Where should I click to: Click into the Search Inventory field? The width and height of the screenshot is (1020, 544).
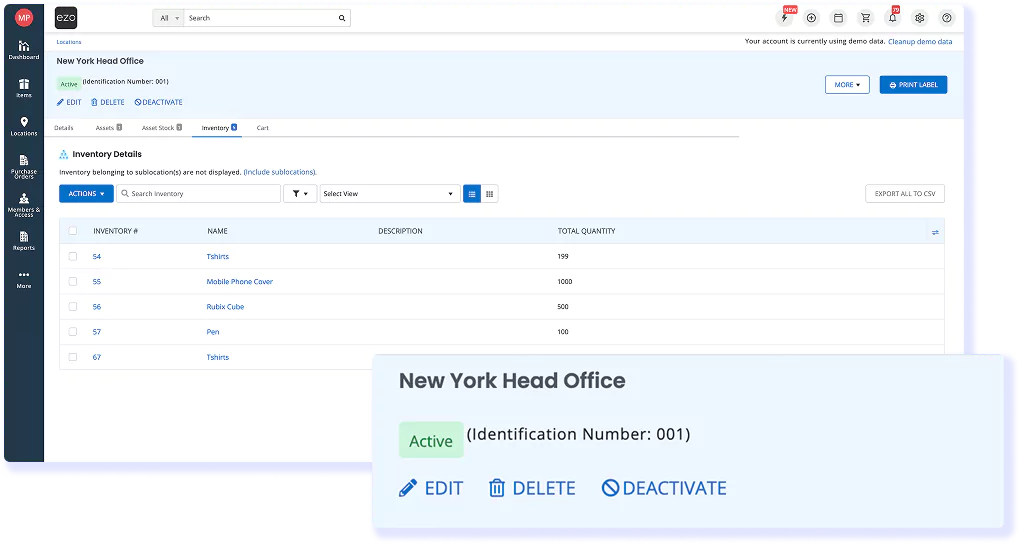click(200, 194)
